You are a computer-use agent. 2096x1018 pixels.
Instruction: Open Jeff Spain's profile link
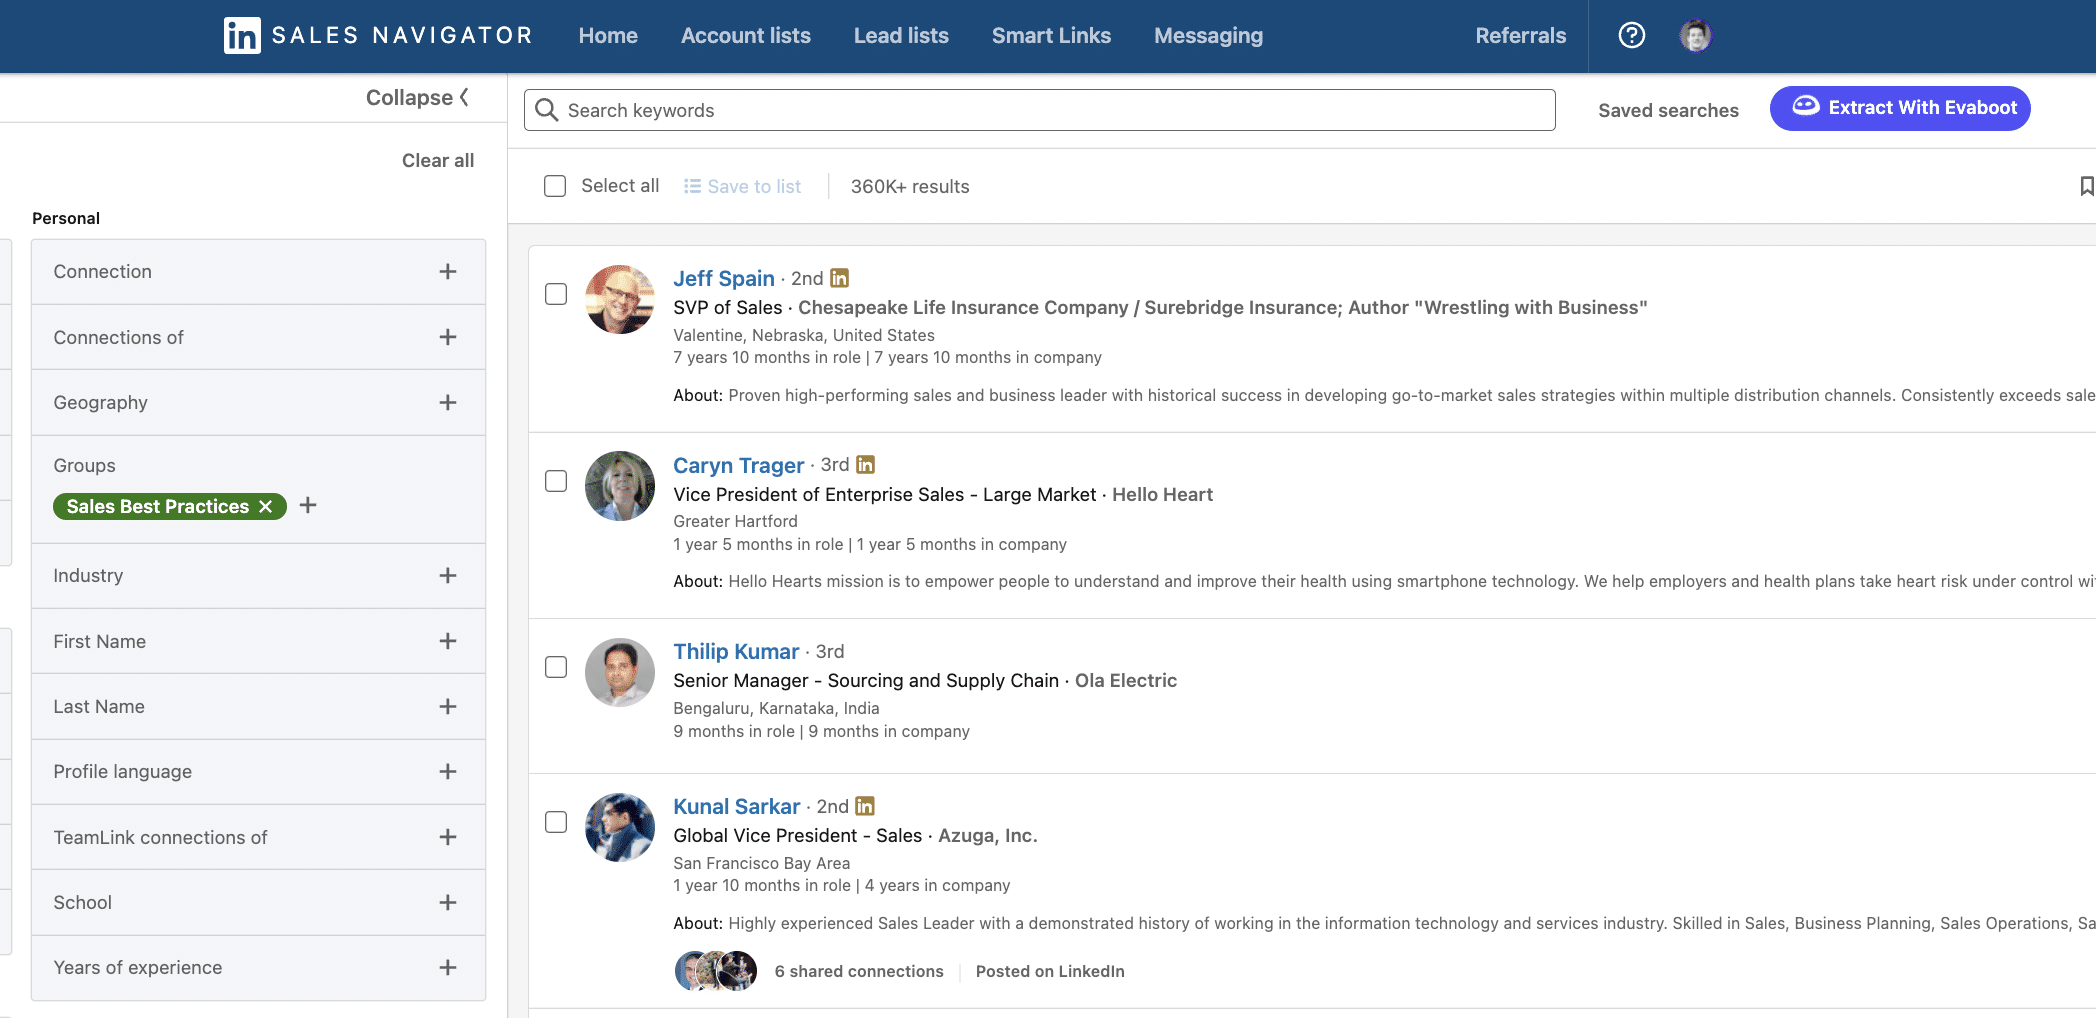[724, 279]
